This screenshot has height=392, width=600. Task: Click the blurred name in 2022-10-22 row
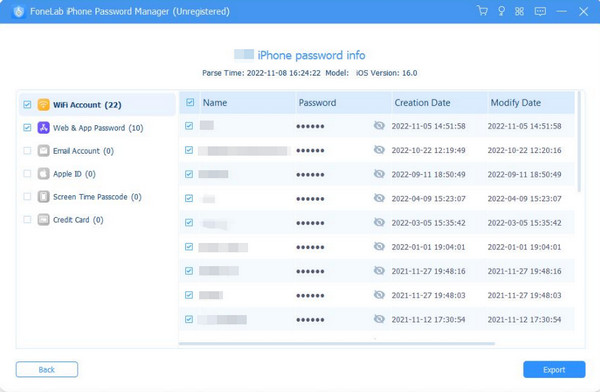(x=244, y=150)
